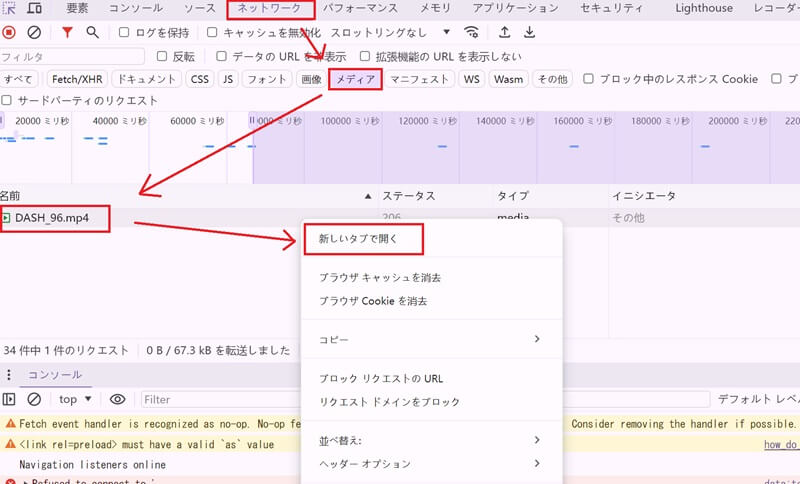Open the top context dropdown
The image size is (800, 484).
pyautogui.click(x=74, y=399)
